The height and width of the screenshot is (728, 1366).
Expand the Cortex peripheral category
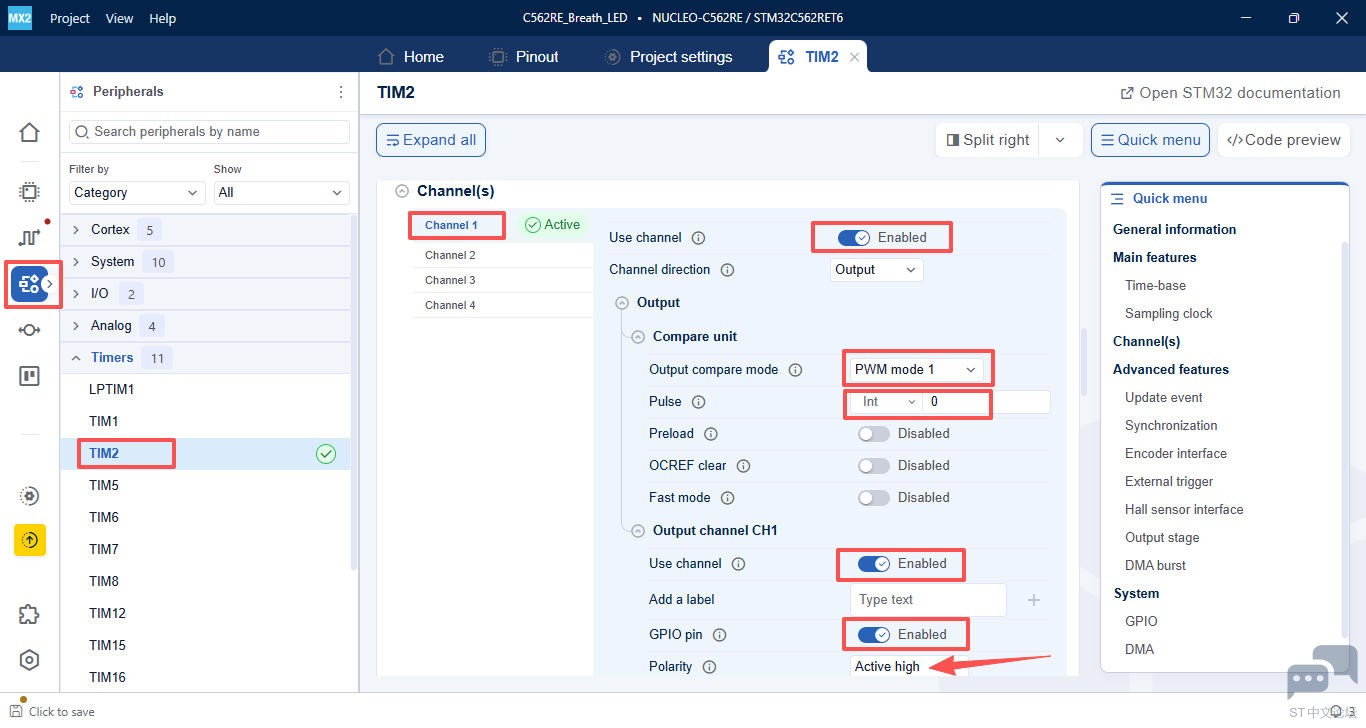[x=76, y=230]
